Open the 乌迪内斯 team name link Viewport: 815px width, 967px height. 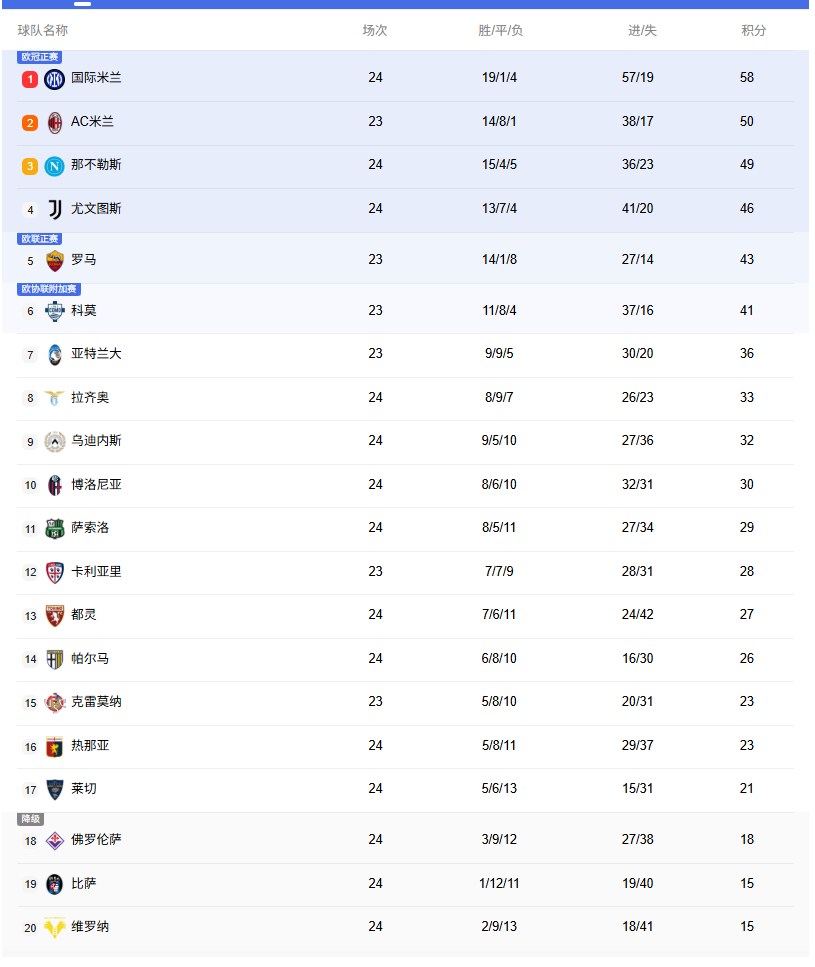(x=96, y=441)
